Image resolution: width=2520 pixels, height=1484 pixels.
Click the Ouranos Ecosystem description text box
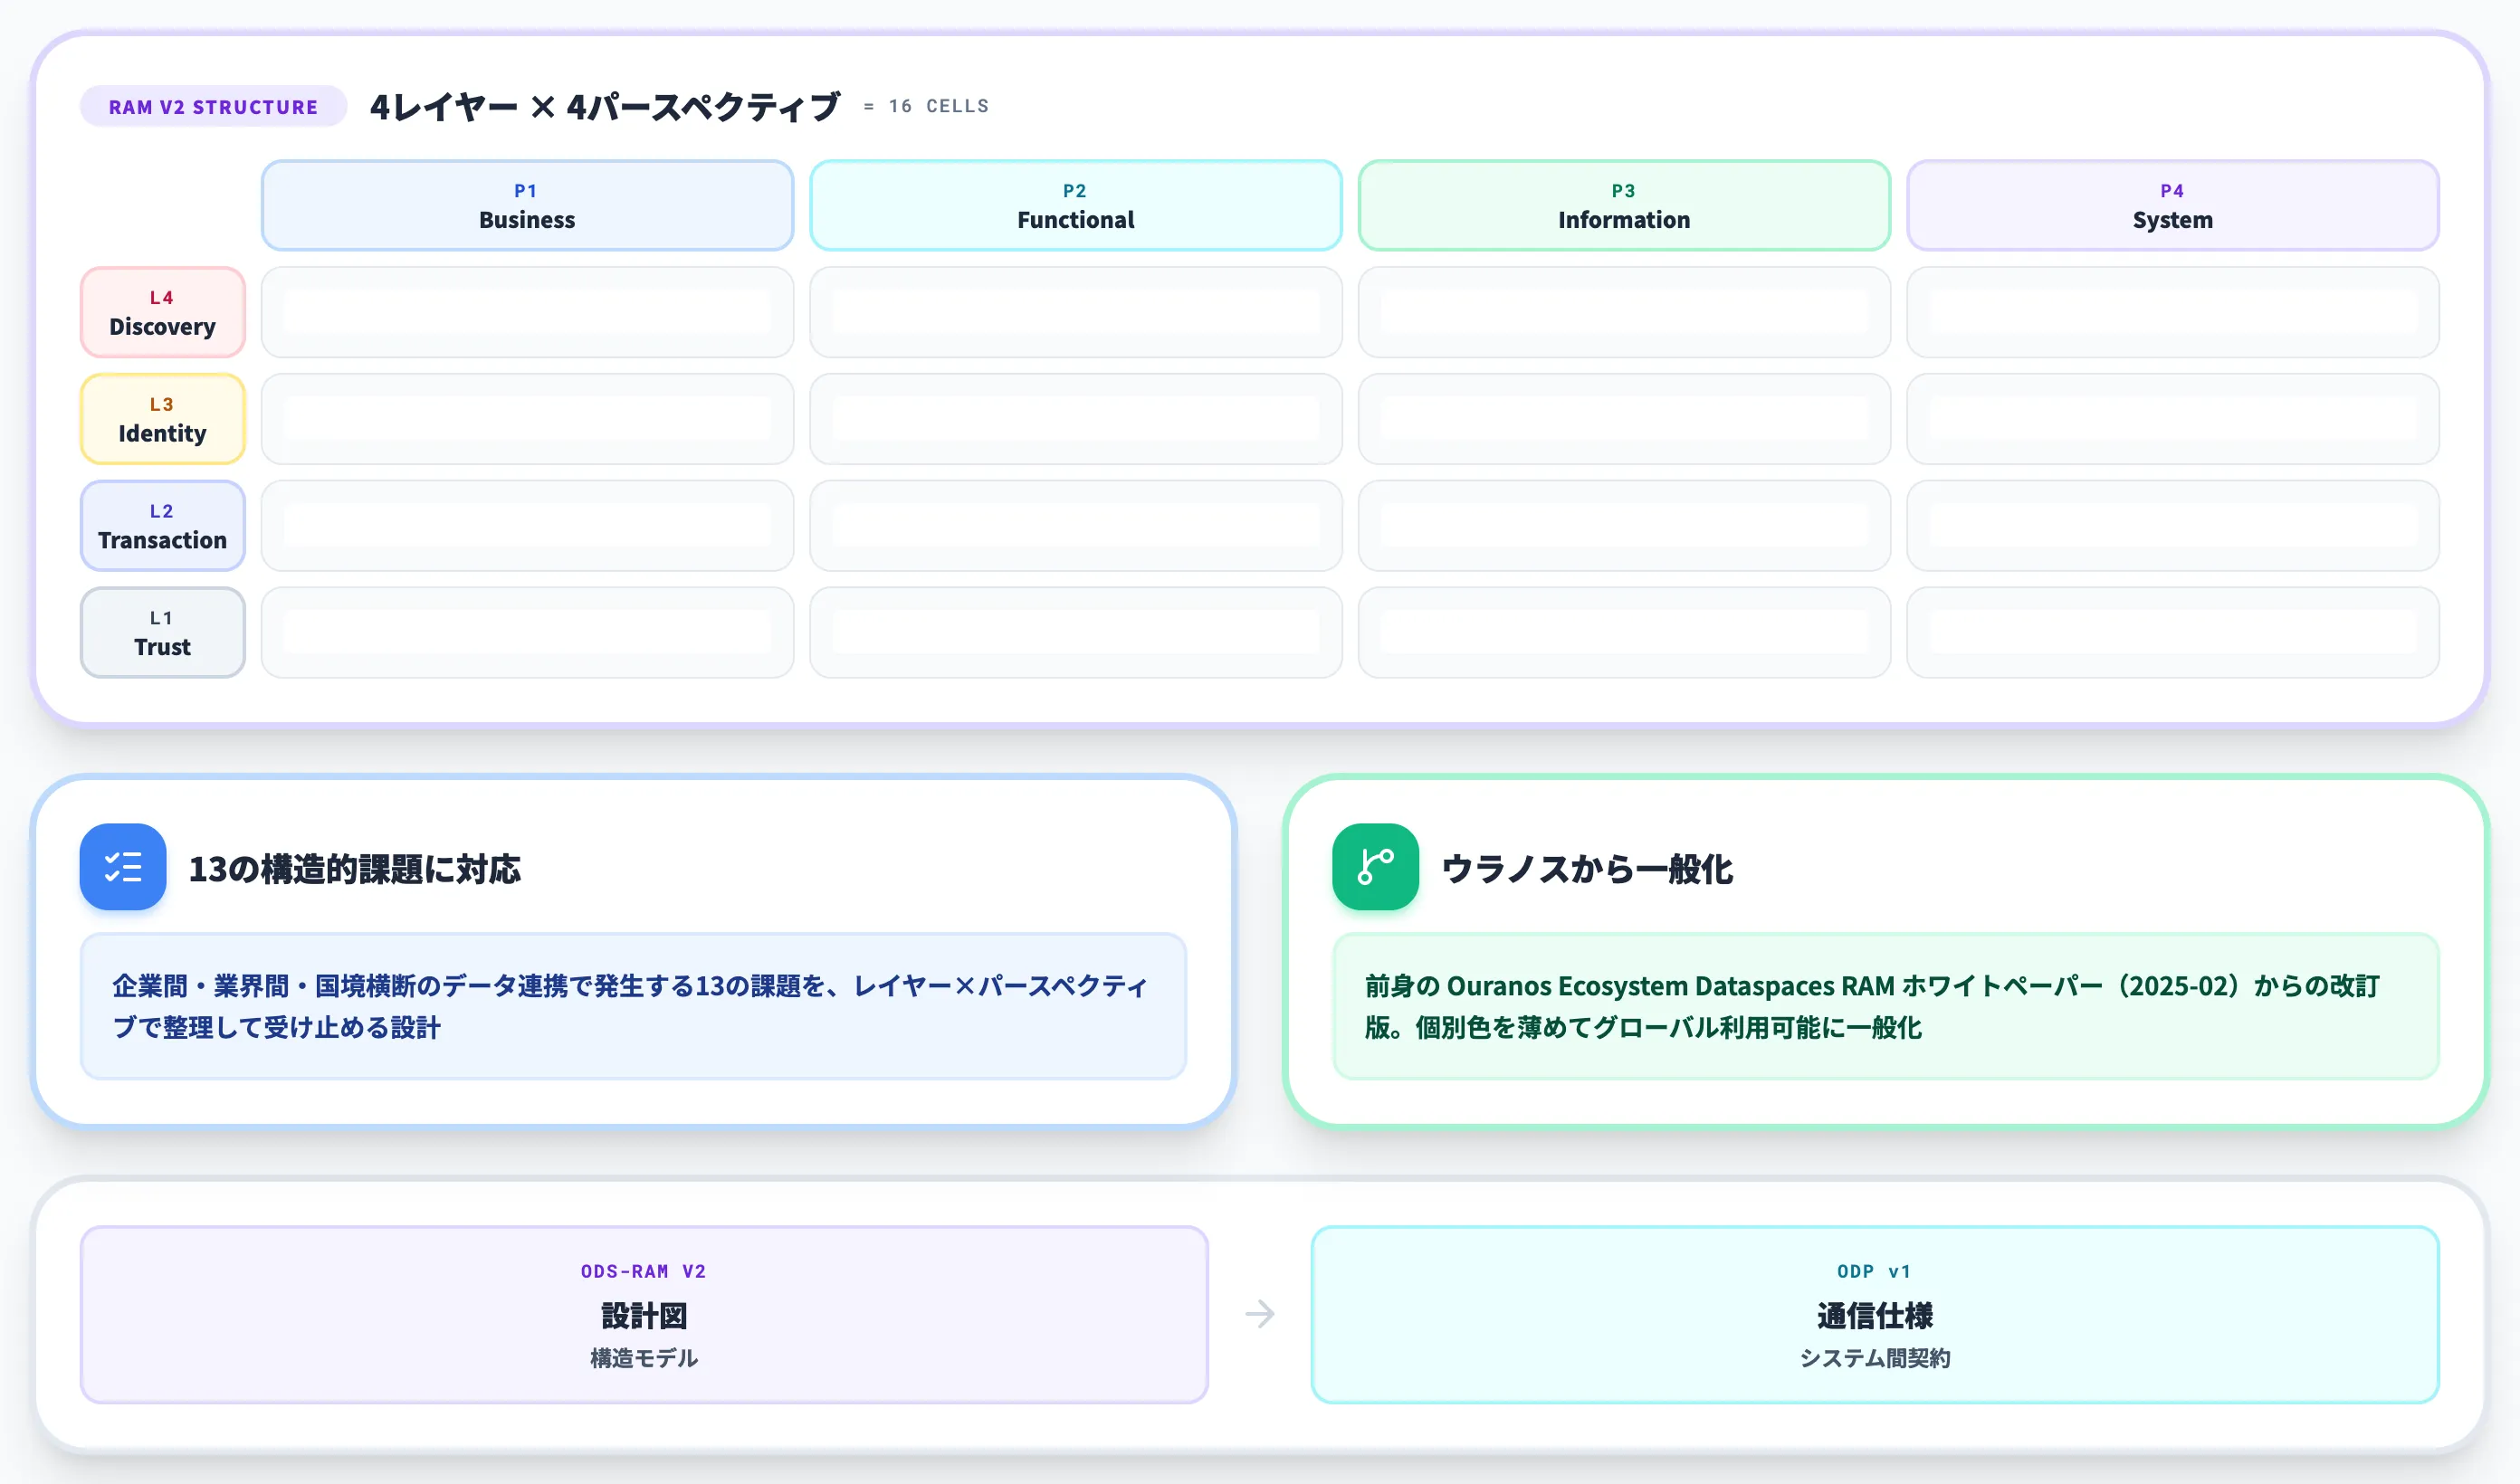coord(1885,1006)
